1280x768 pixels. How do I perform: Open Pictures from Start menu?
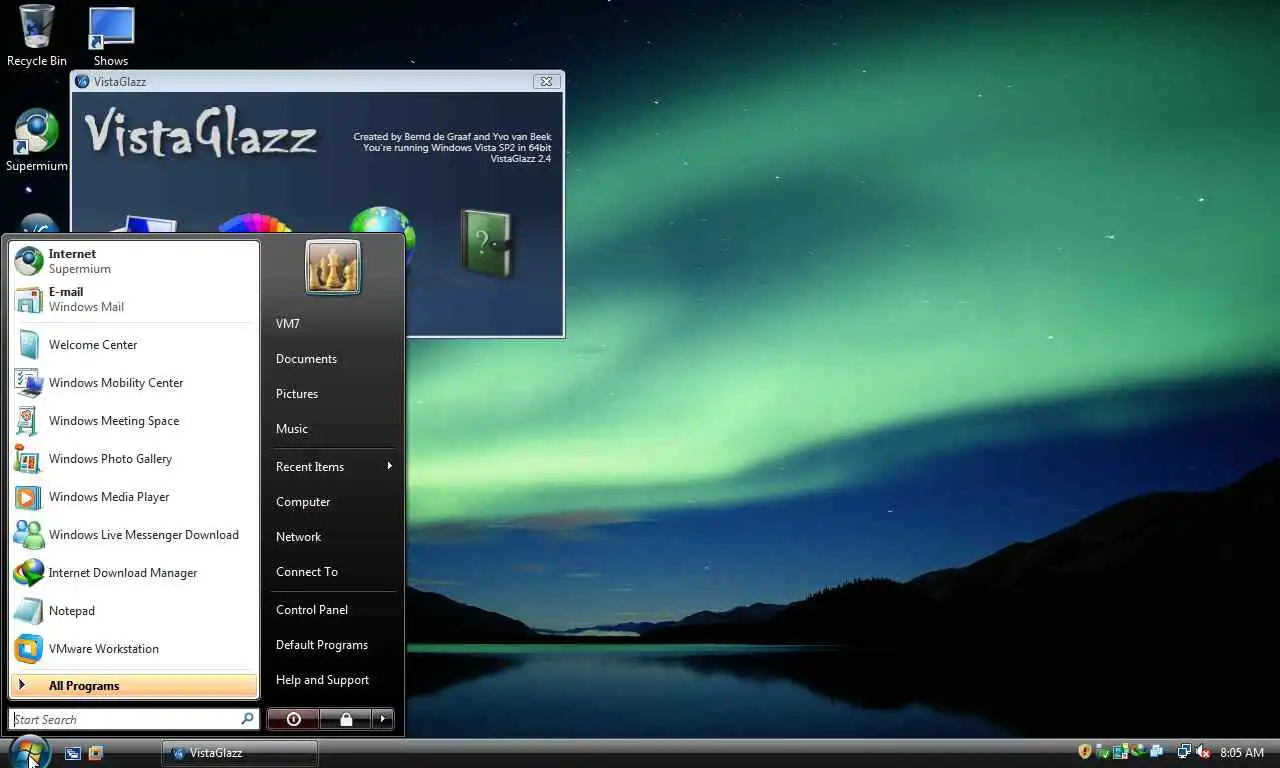pos(334,394)
